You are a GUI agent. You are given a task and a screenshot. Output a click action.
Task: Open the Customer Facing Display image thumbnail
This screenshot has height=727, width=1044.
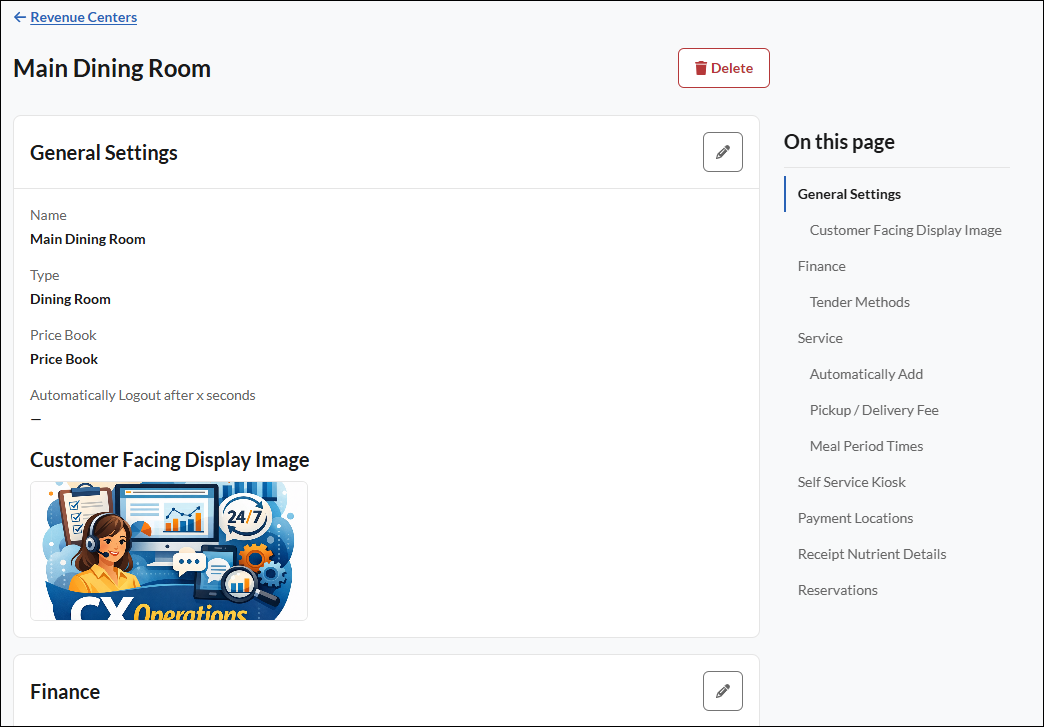169,551
